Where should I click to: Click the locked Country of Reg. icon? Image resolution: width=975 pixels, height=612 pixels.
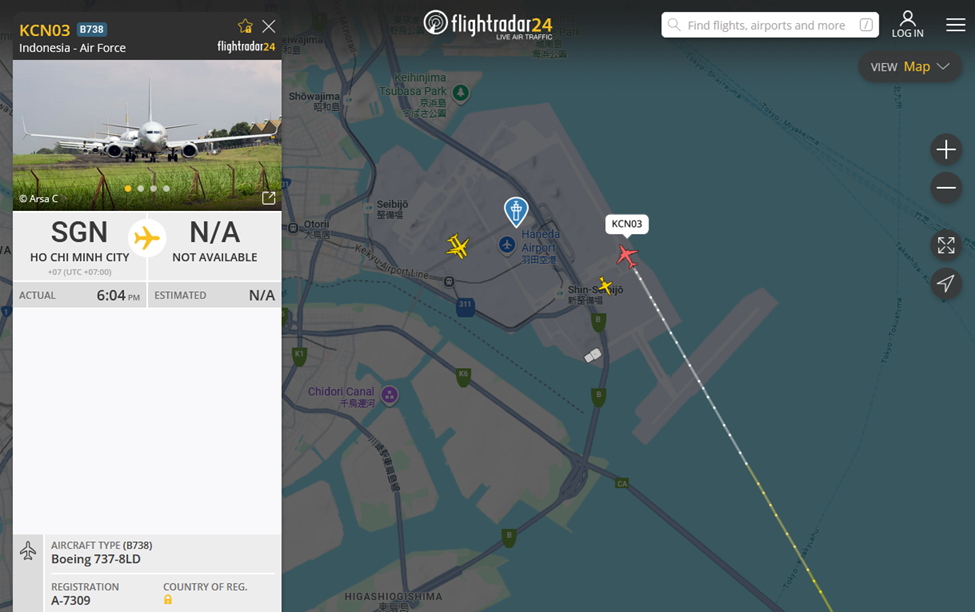(x=168, y=600)
